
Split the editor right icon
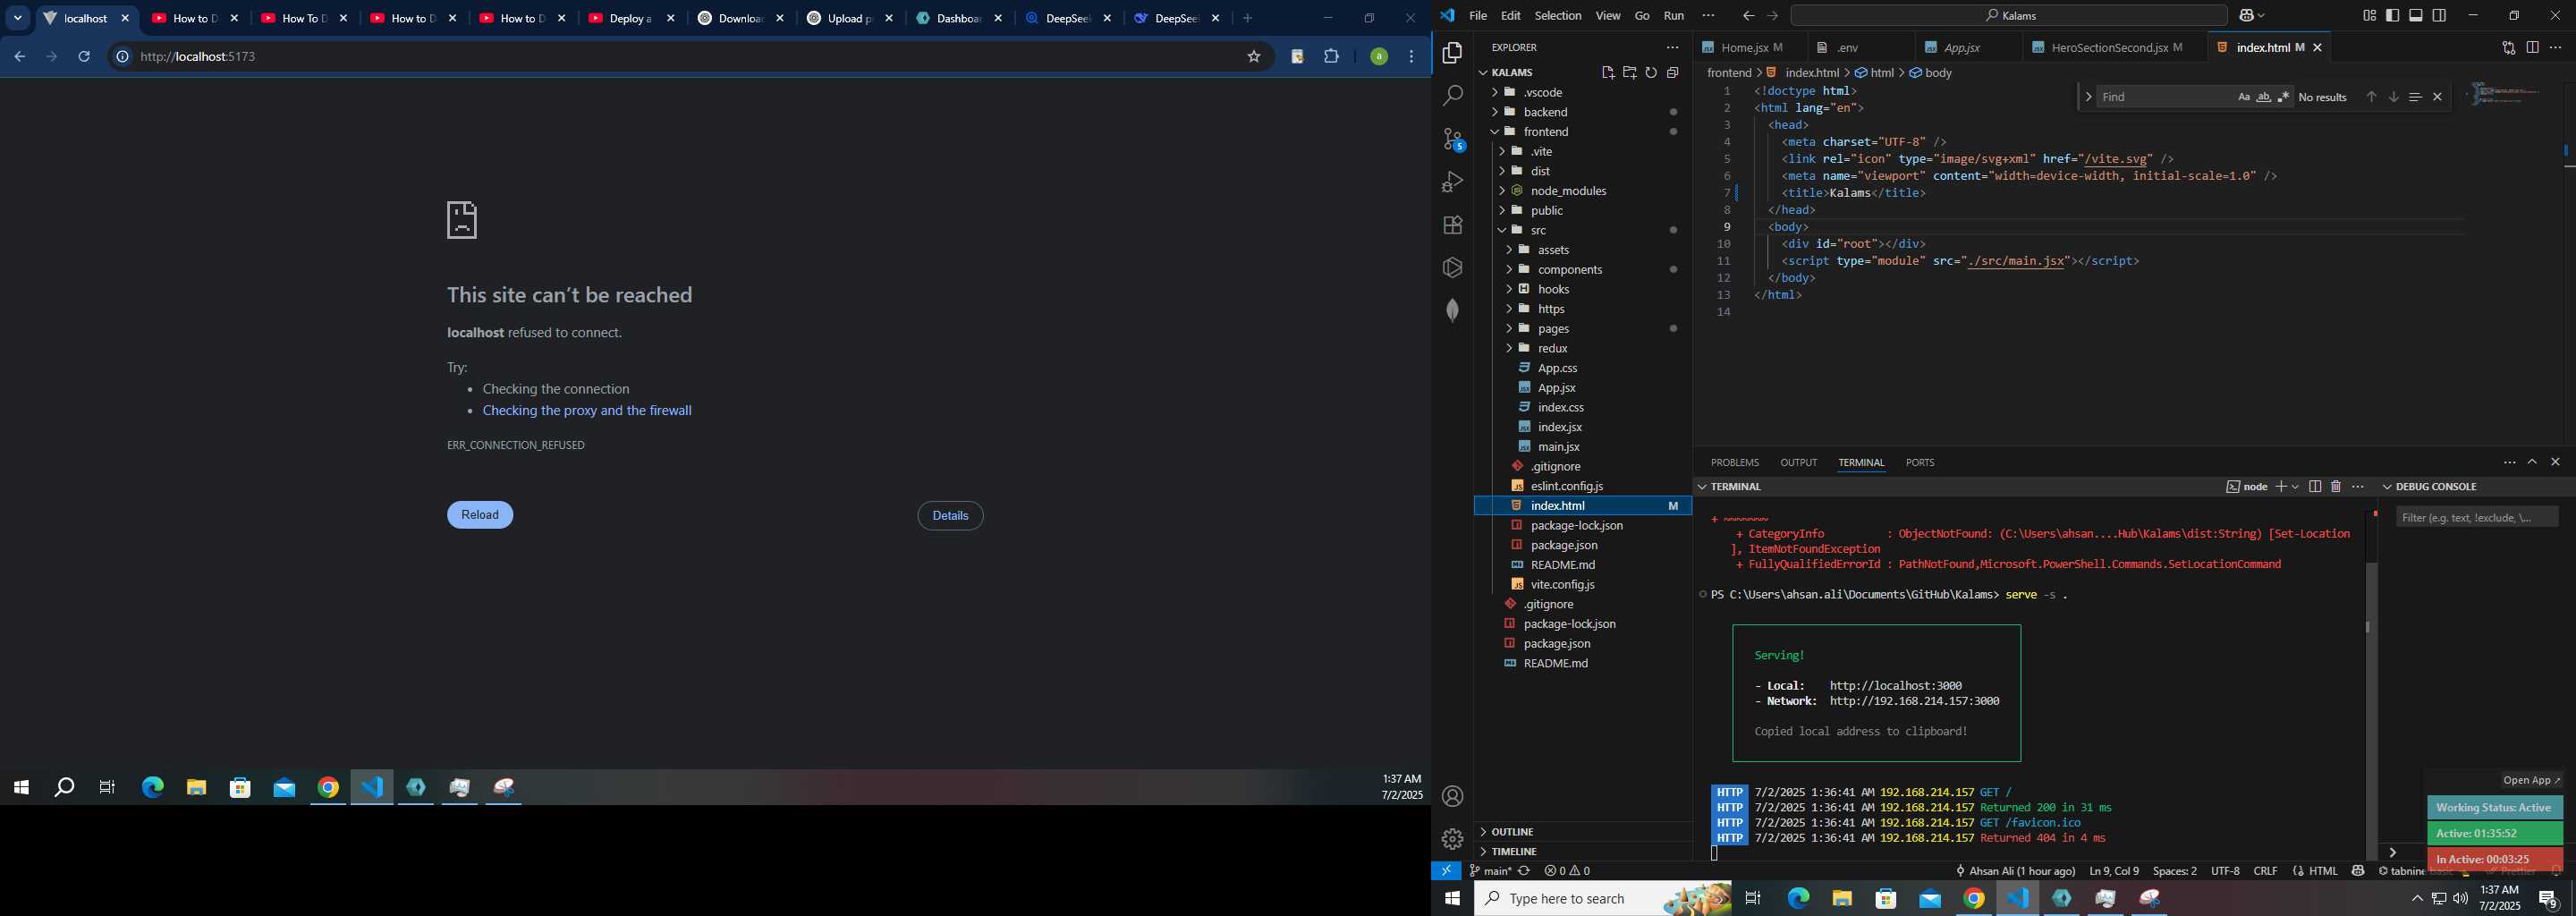pos(2532,47)
